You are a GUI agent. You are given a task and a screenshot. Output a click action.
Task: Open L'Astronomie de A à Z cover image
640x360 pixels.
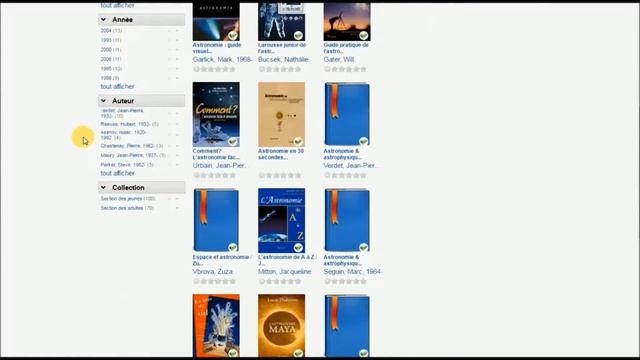[x=281, y=220]
